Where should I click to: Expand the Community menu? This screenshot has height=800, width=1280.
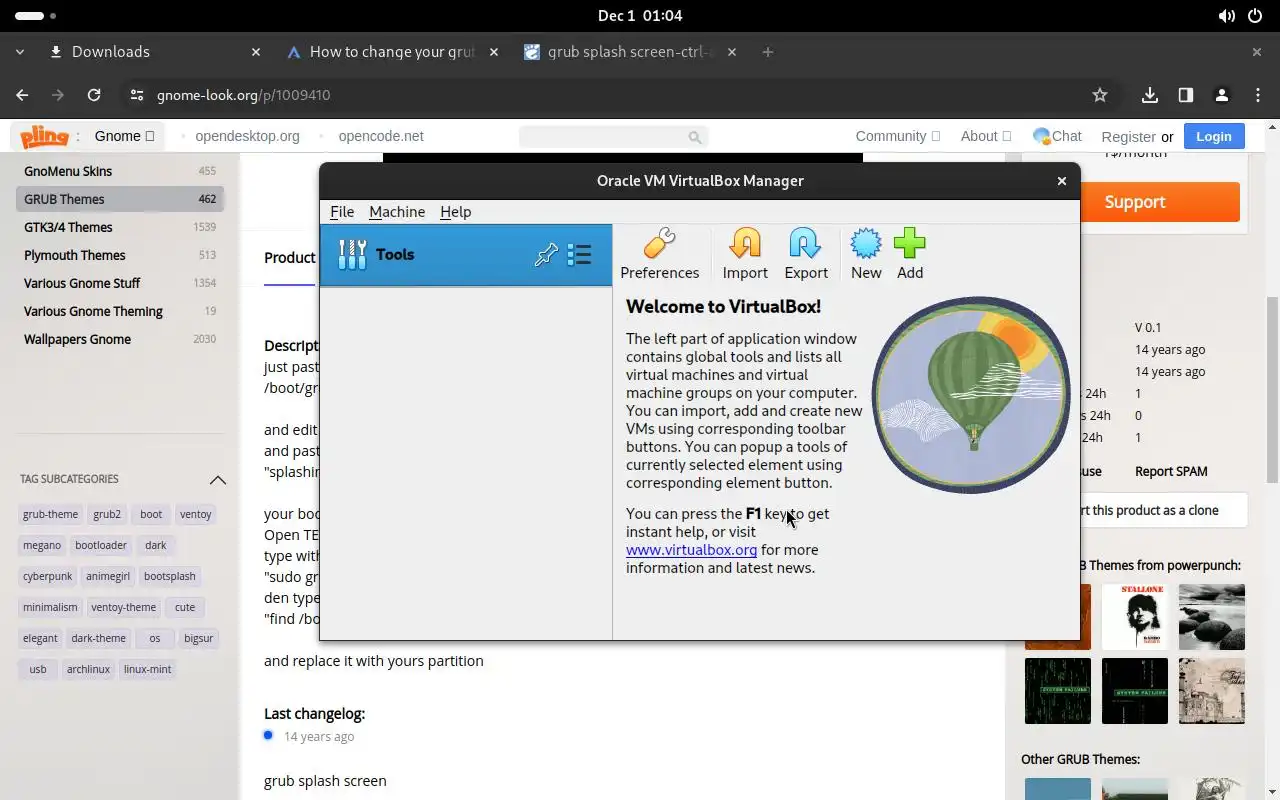(x=897, y=136)
